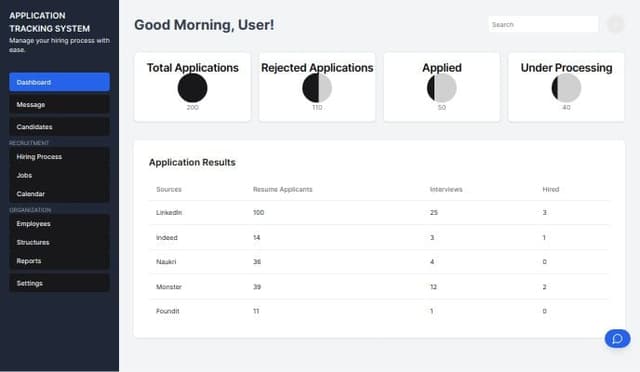Select the Indeed source row
Image resolution: width=640 pixels, height=372 pixels.
coord(379,237)
